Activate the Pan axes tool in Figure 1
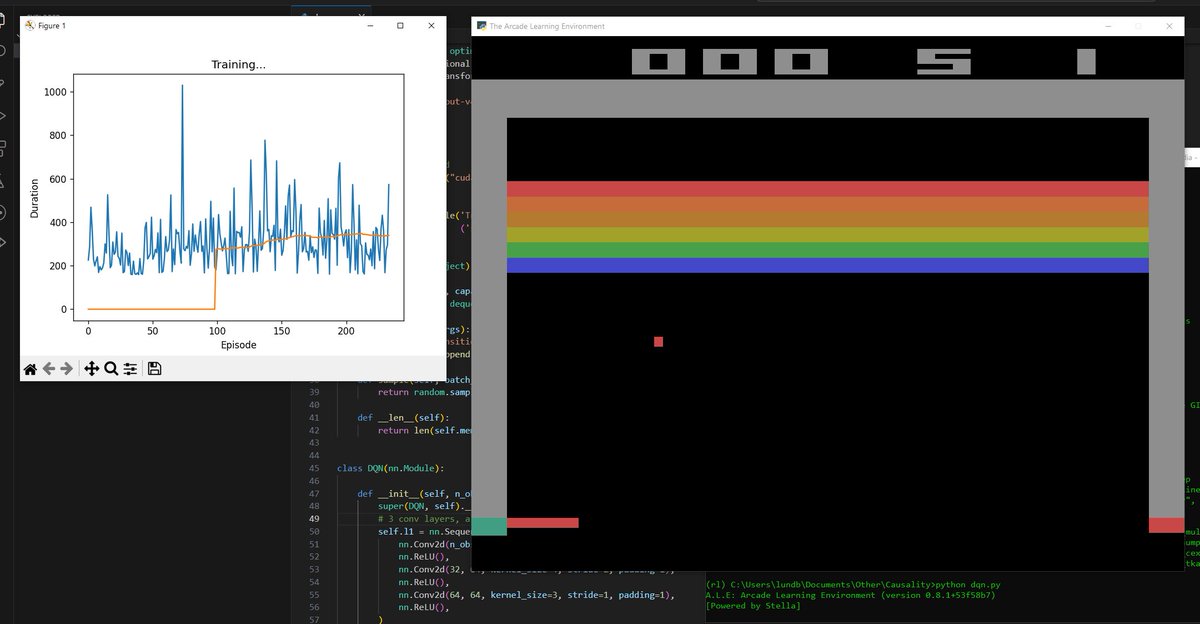This screenshot has width=1200, height=624. (x=91, y=369)
